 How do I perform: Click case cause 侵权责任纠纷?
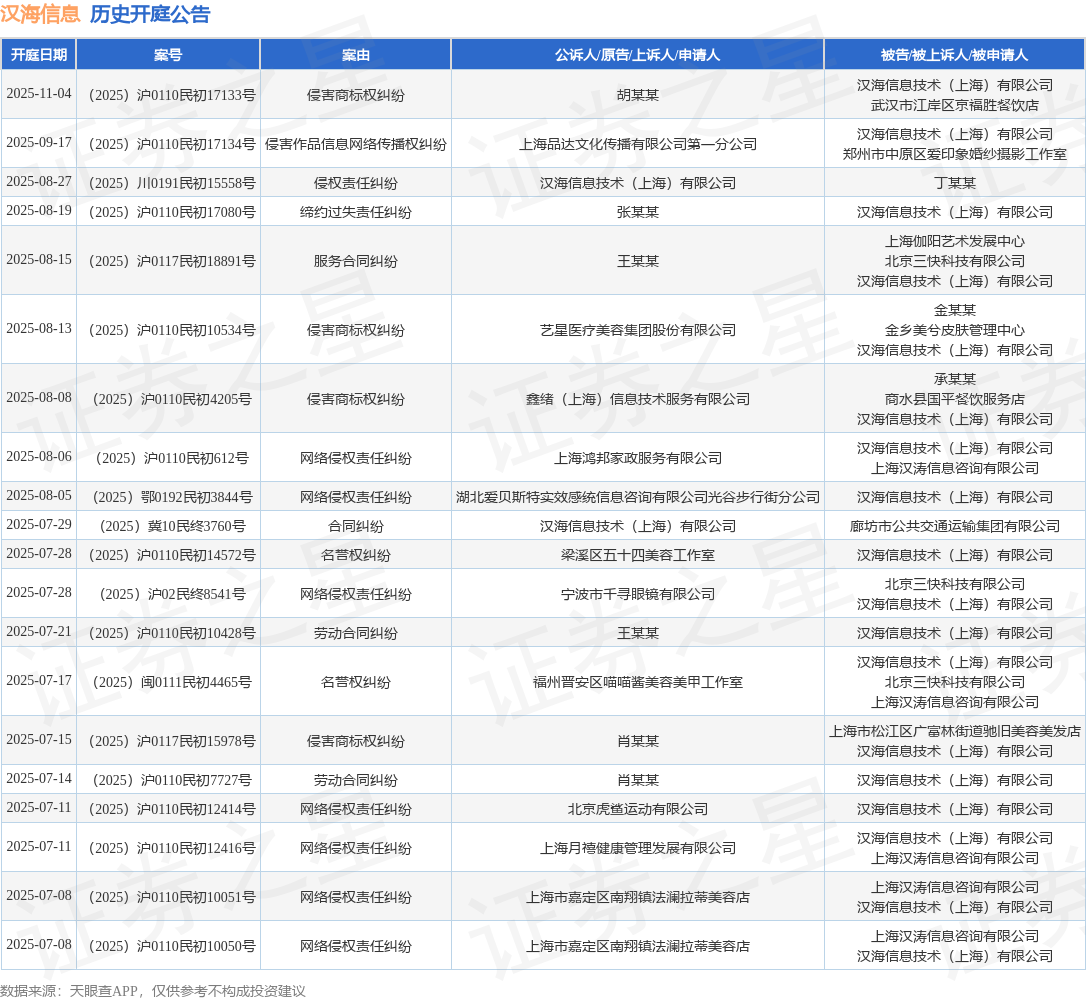(x=355, y=183)
